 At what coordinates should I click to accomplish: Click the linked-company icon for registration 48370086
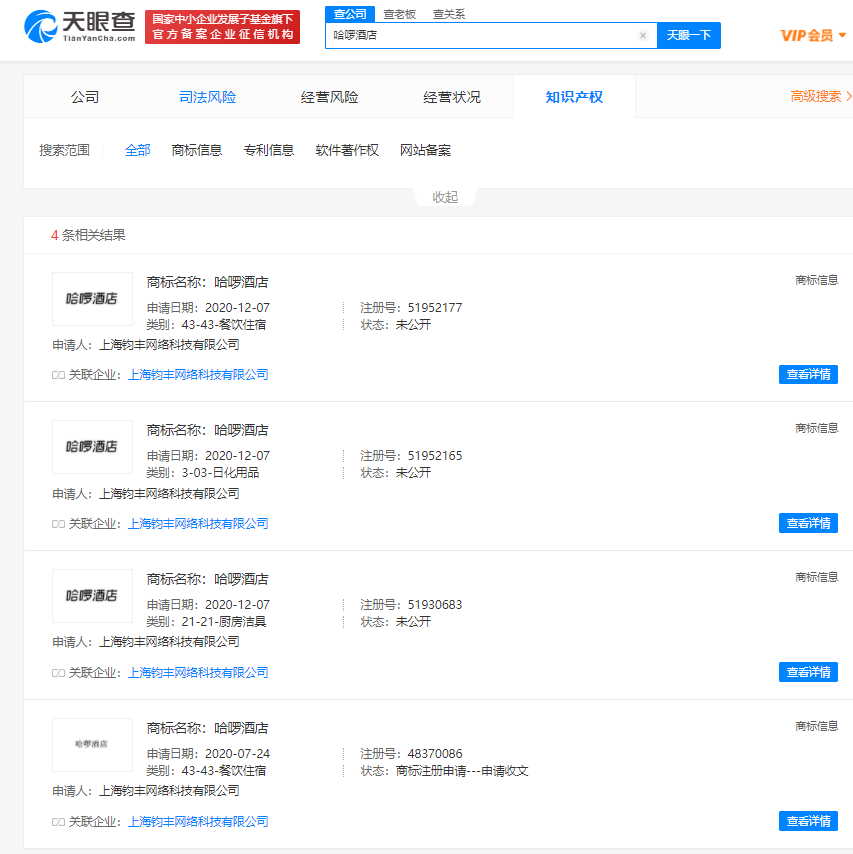pos(58,822)
